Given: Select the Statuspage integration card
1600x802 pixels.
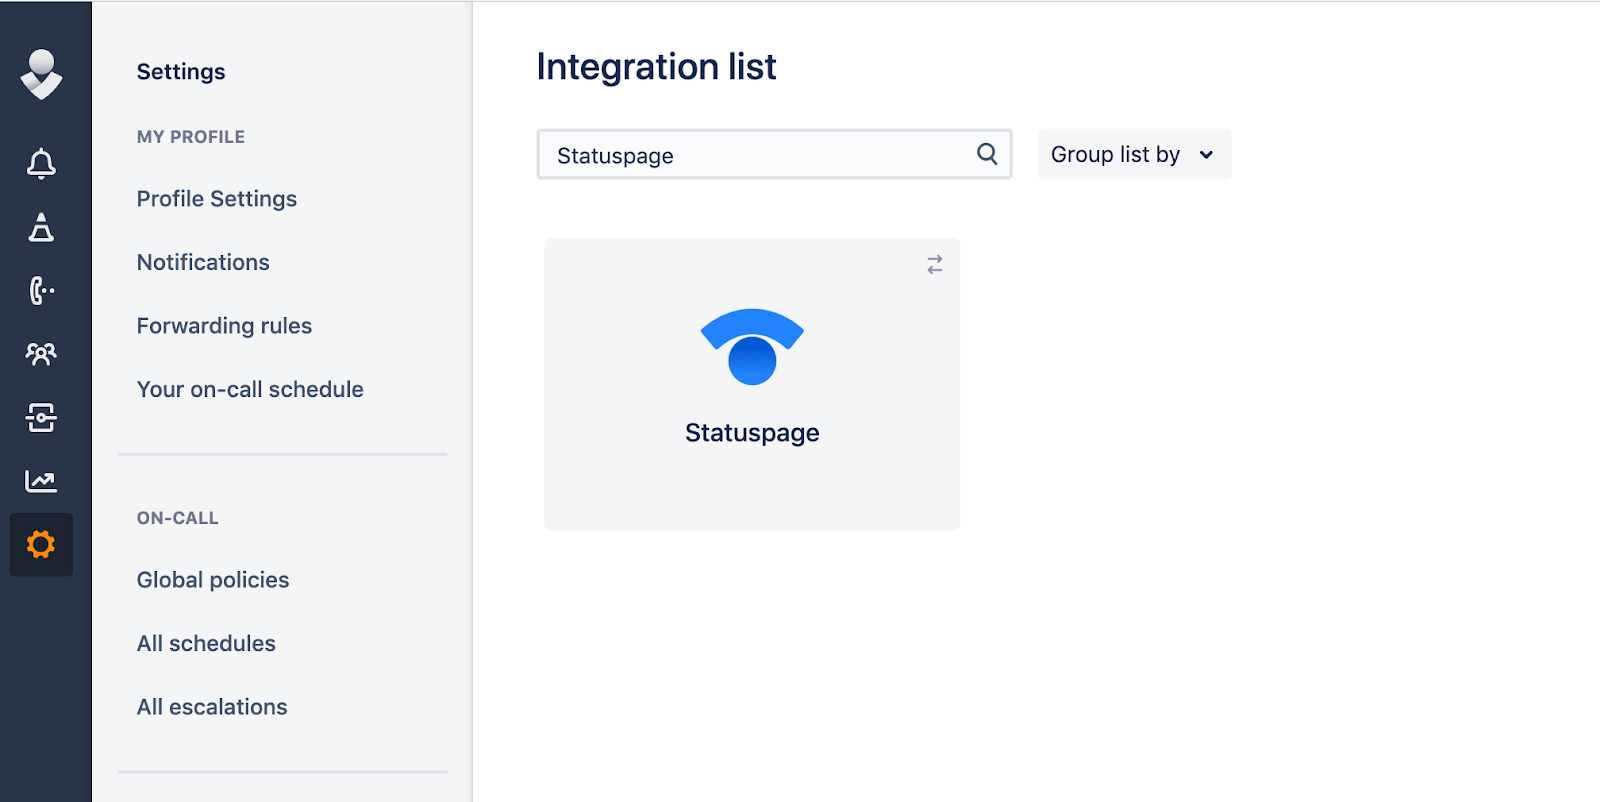Looking at the screenshot, I should tap(752, 384).
